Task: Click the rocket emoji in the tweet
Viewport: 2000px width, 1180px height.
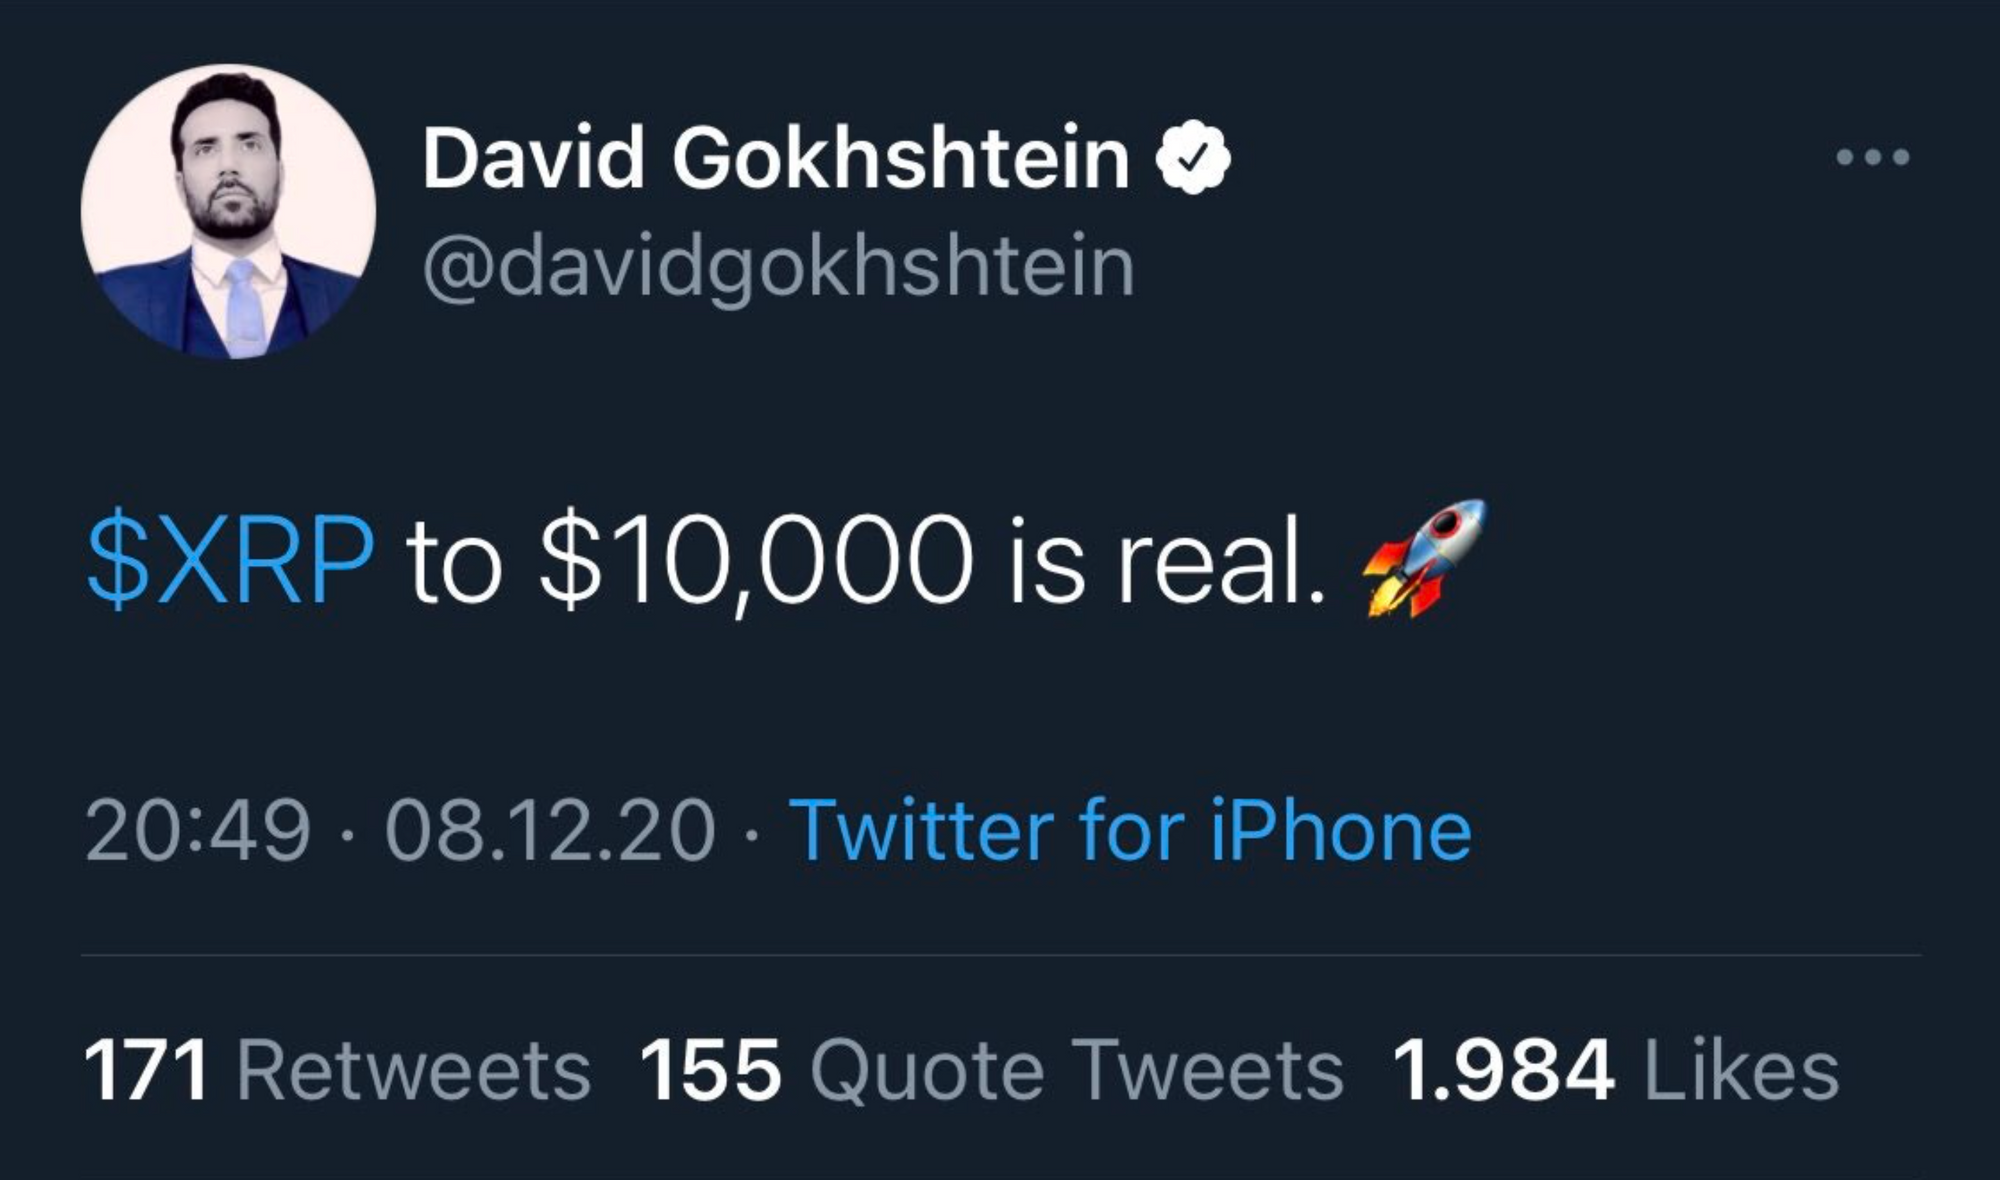Action: tap(1425, 558)
